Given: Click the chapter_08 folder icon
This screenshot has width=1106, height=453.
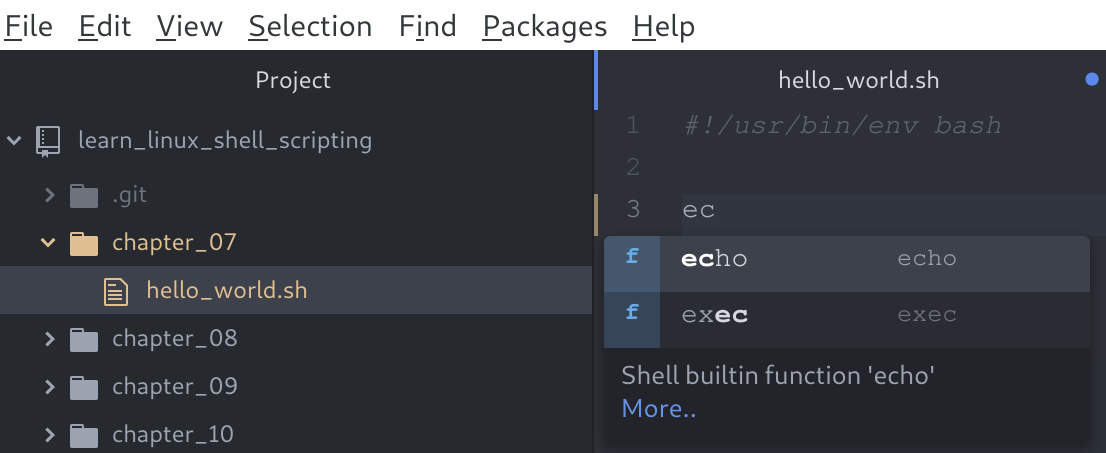Looking at the screenshot, I should 84,339.
